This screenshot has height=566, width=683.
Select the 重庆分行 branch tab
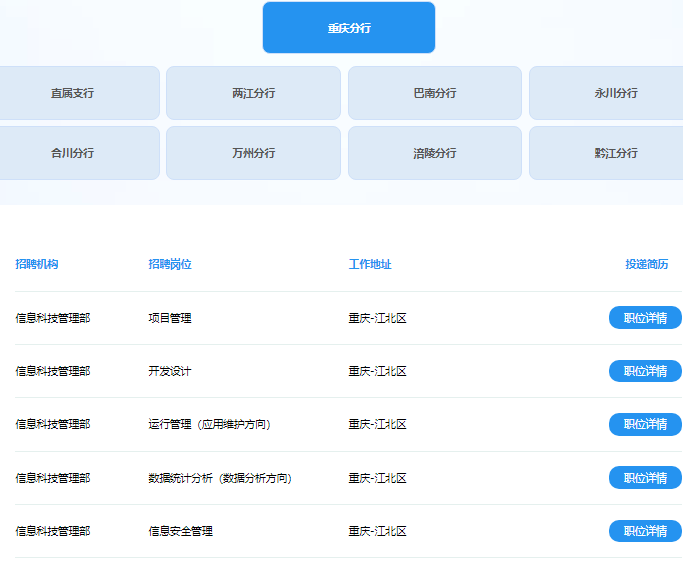point(348,28)
